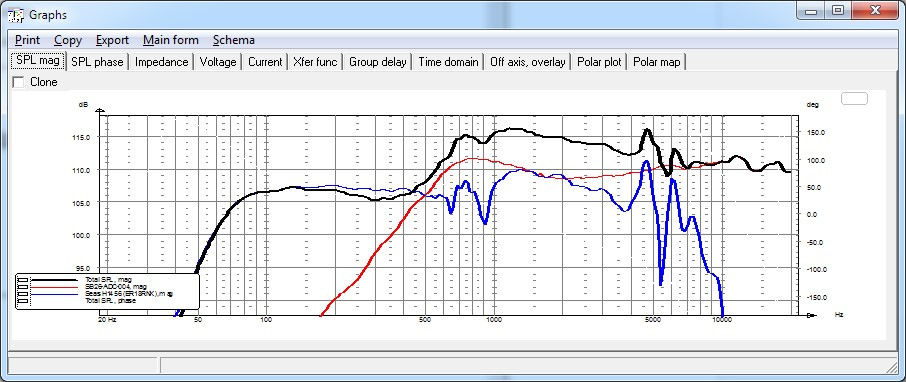Click the 100.0 dB axis label
The image size is (906, 382).
[81, 235]
